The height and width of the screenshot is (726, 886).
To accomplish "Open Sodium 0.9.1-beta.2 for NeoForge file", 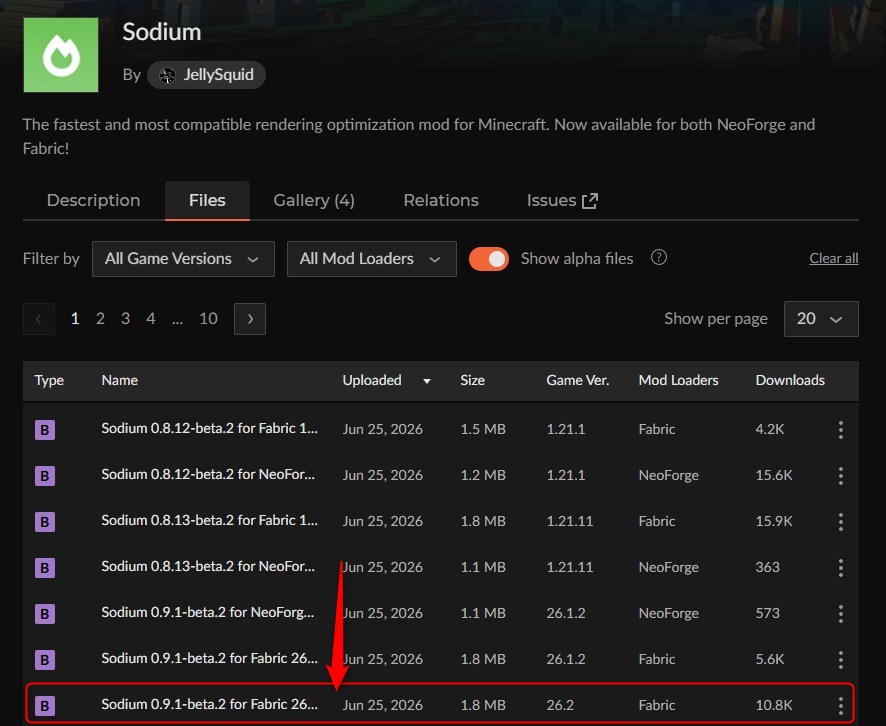I will pos(207,612).
